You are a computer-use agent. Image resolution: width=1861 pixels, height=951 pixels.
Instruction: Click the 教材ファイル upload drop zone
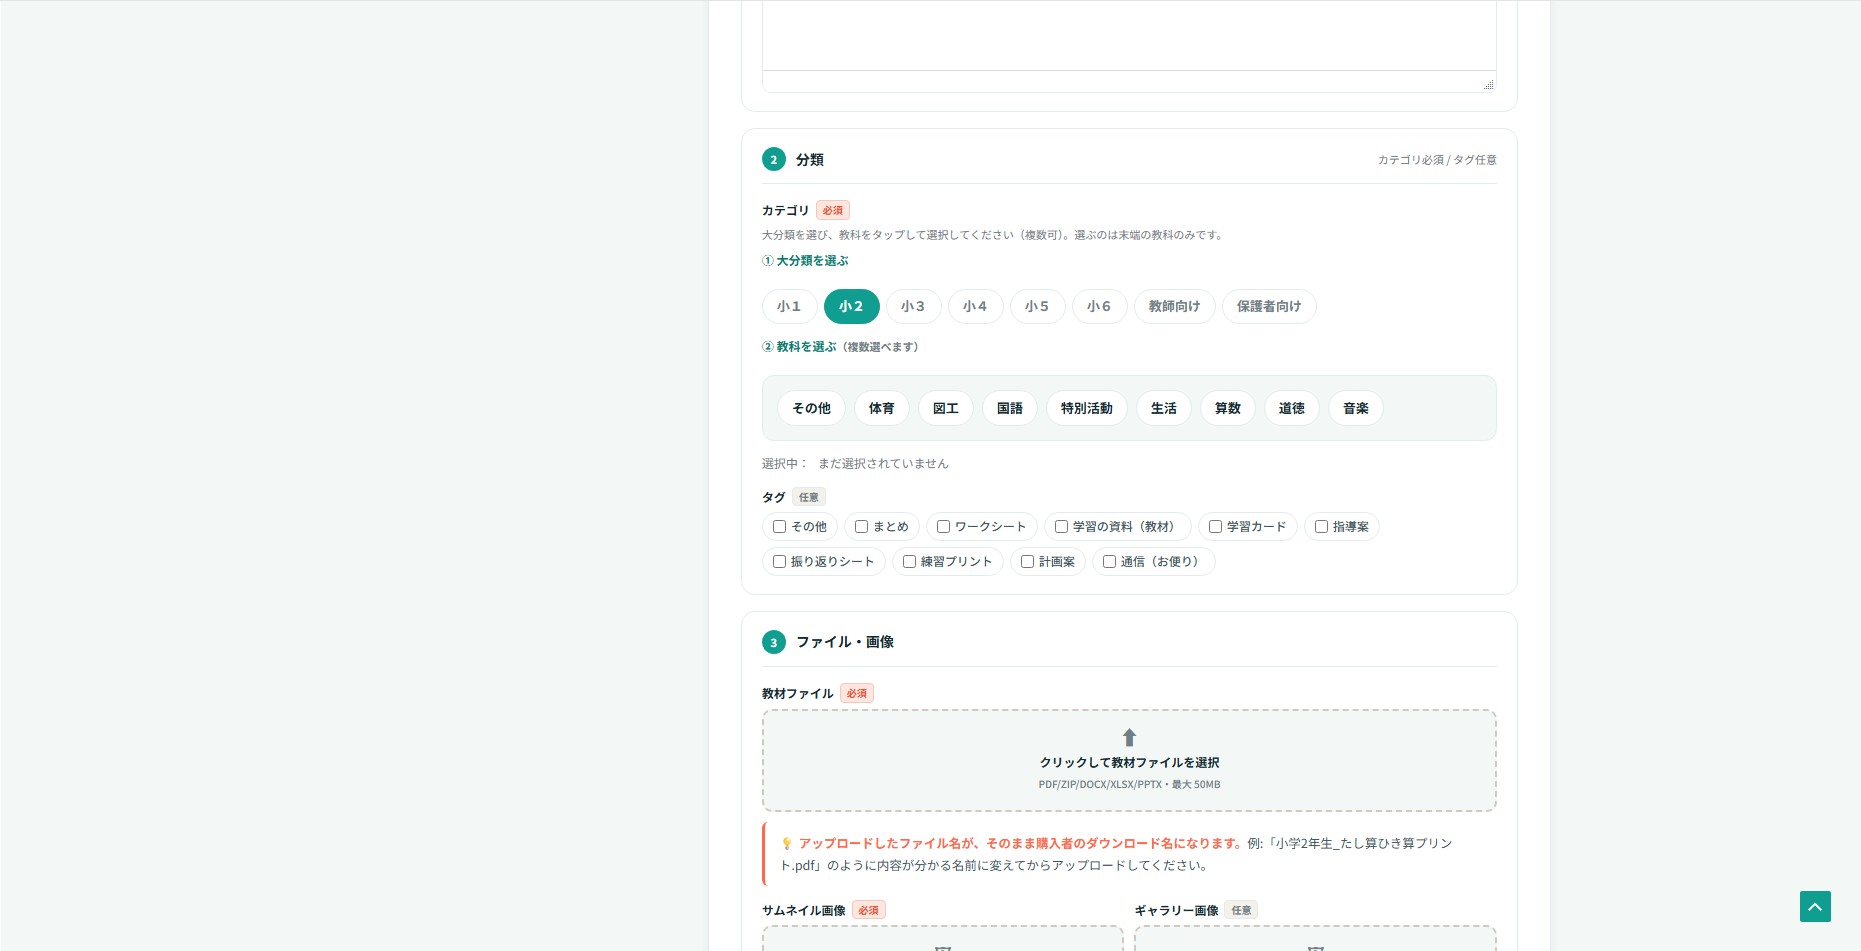[1129, 760]
